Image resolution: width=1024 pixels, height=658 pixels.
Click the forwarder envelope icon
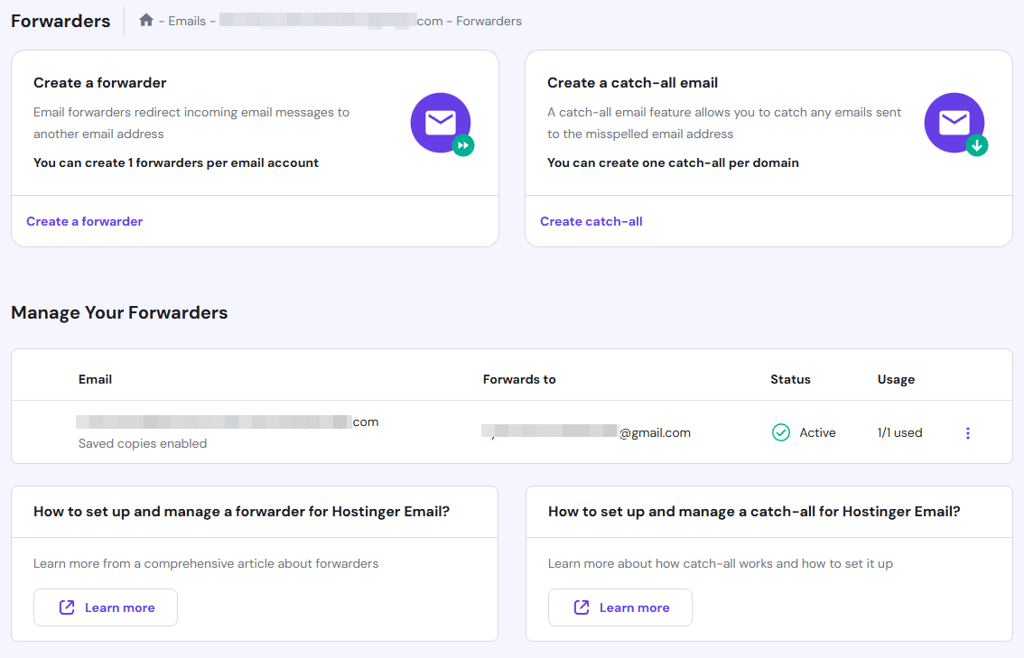click(x=441, y=123)
